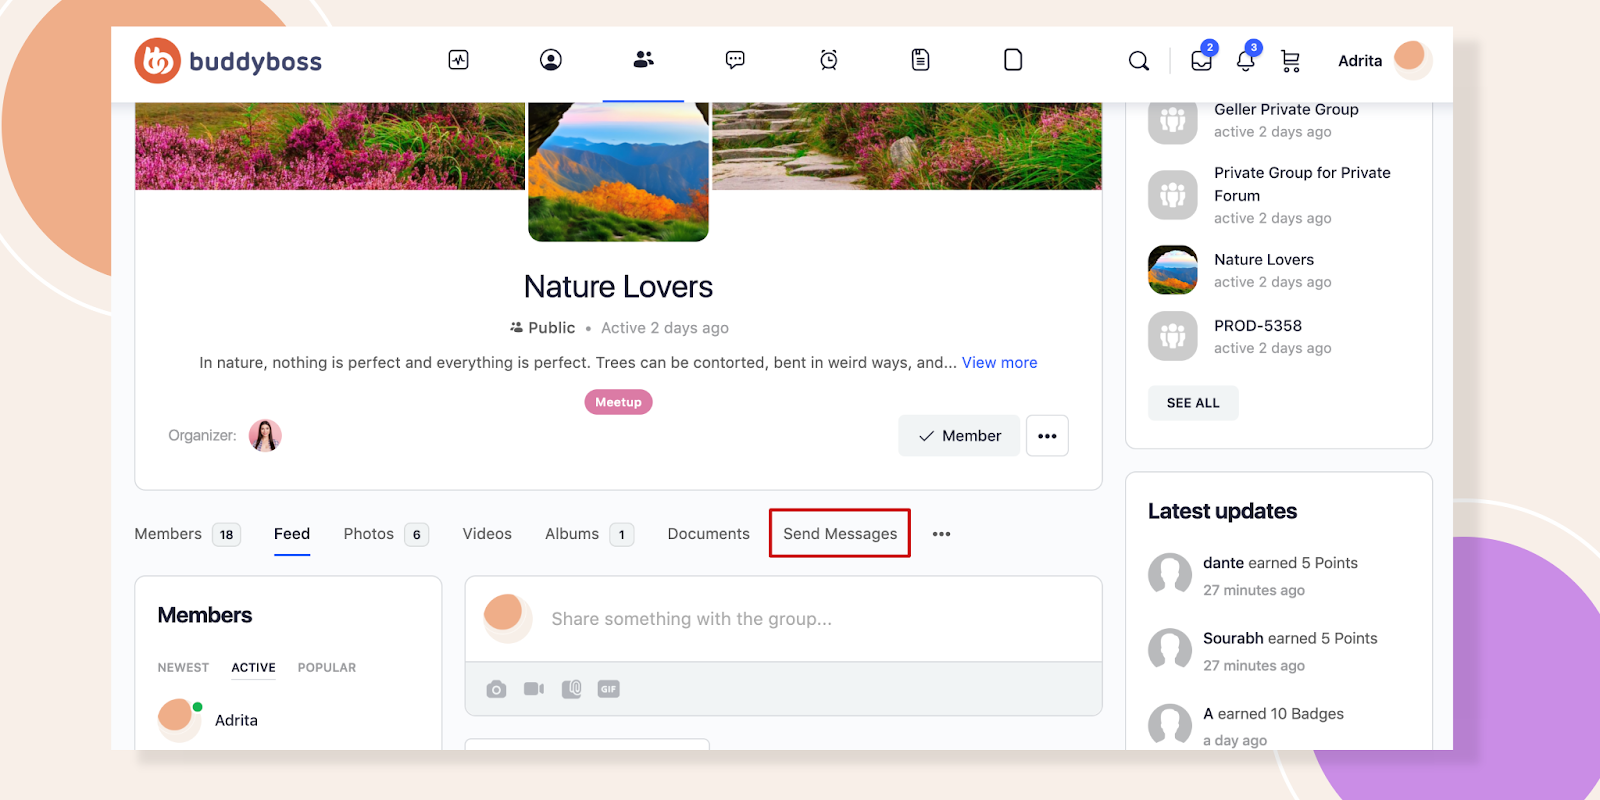Viewport: 1600px width, 800px height.
Task: Switch to the Members tab
Action: tap(168, 534)
